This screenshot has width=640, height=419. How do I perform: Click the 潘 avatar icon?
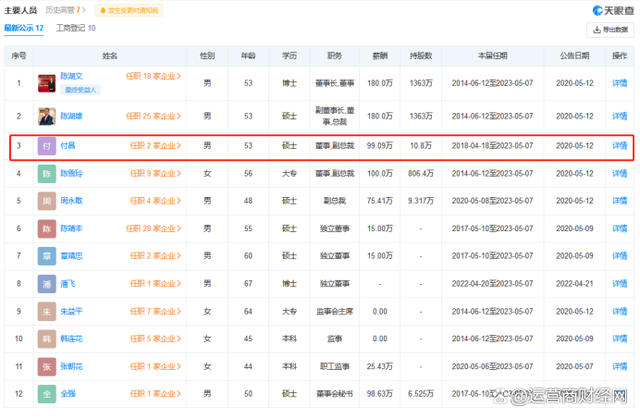[x=47, y=284]
